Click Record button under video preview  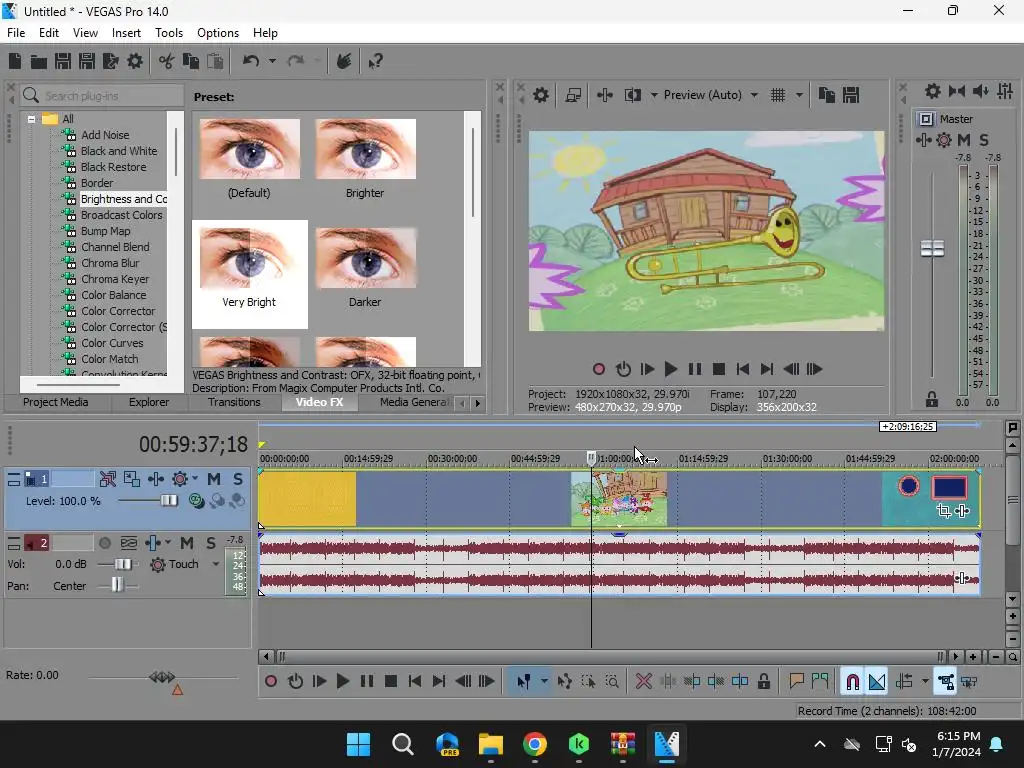tap(598, 369)
